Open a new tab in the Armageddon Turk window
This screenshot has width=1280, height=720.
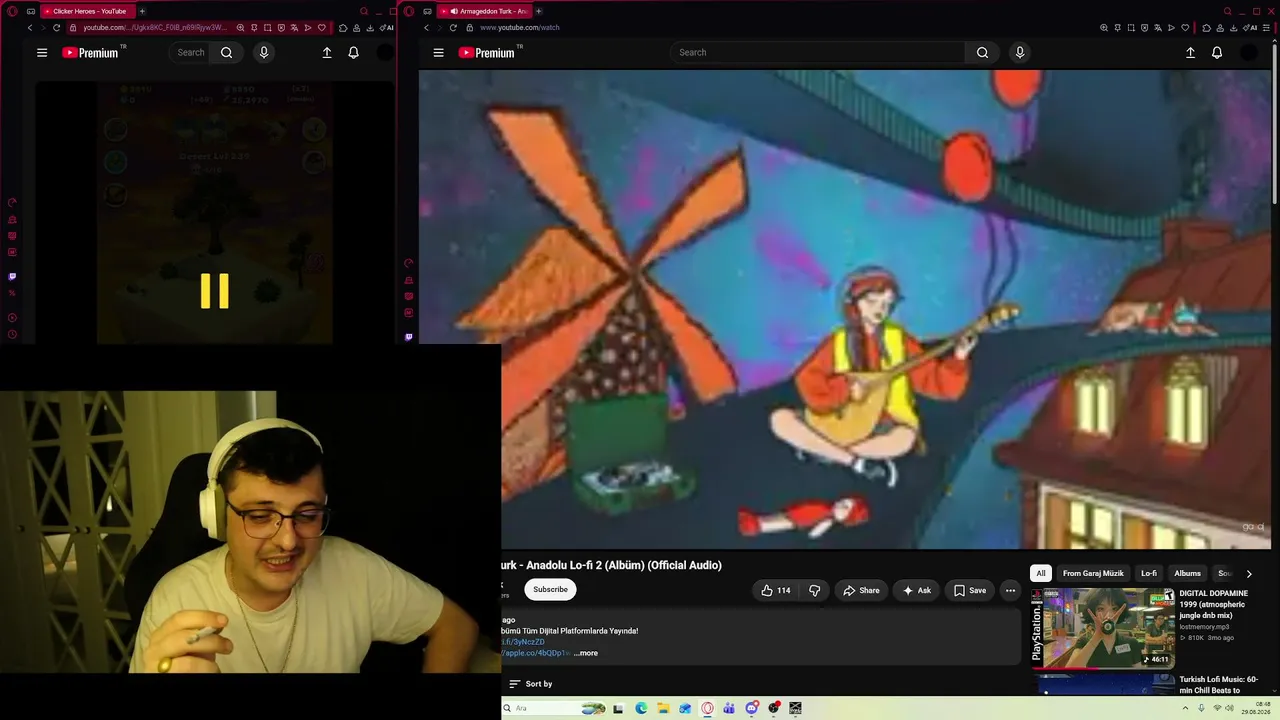click(x=538, y=11)
